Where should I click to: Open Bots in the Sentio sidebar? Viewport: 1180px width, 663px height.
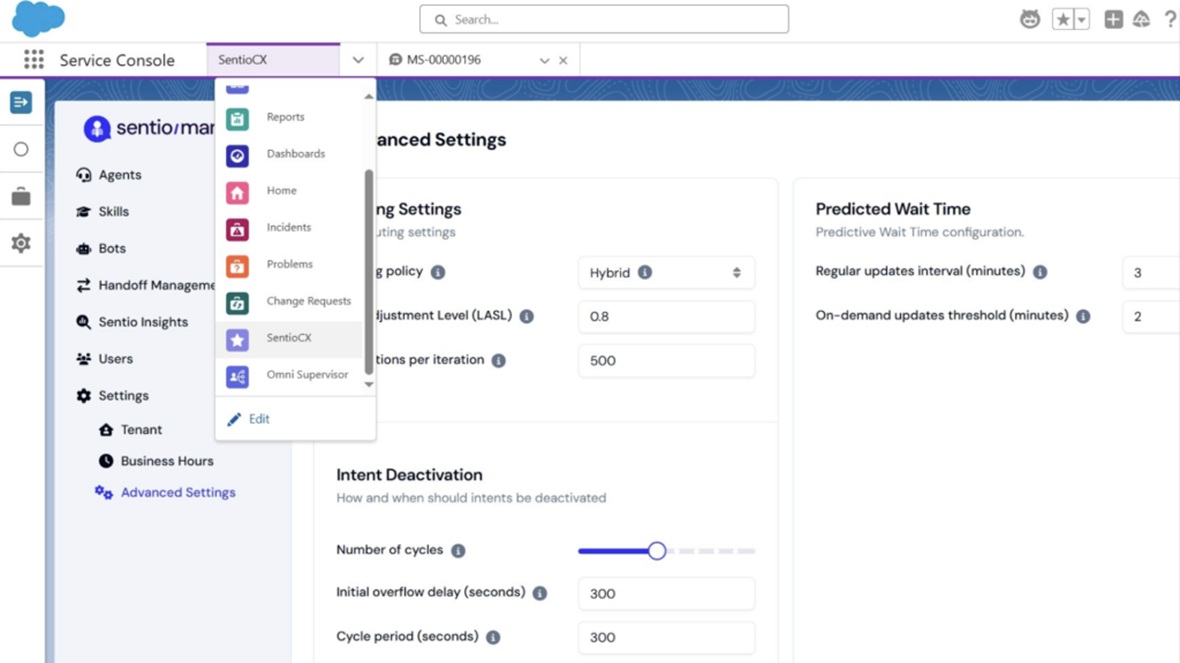coord(102,248)
